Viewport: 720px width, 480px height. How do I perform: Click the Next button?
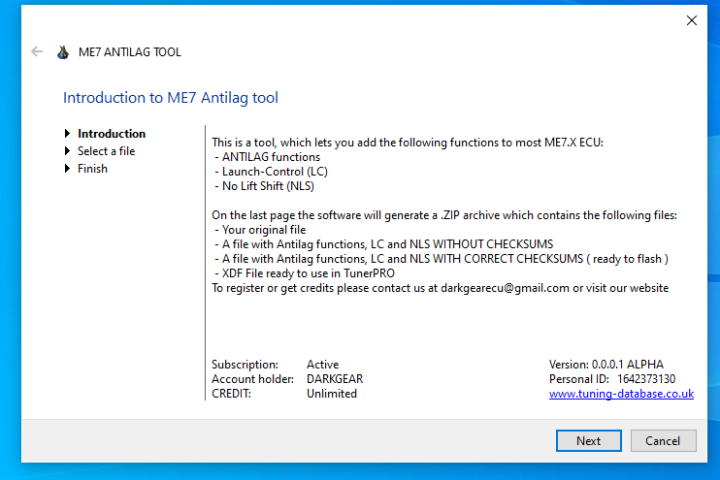click(x=589, y=441)
